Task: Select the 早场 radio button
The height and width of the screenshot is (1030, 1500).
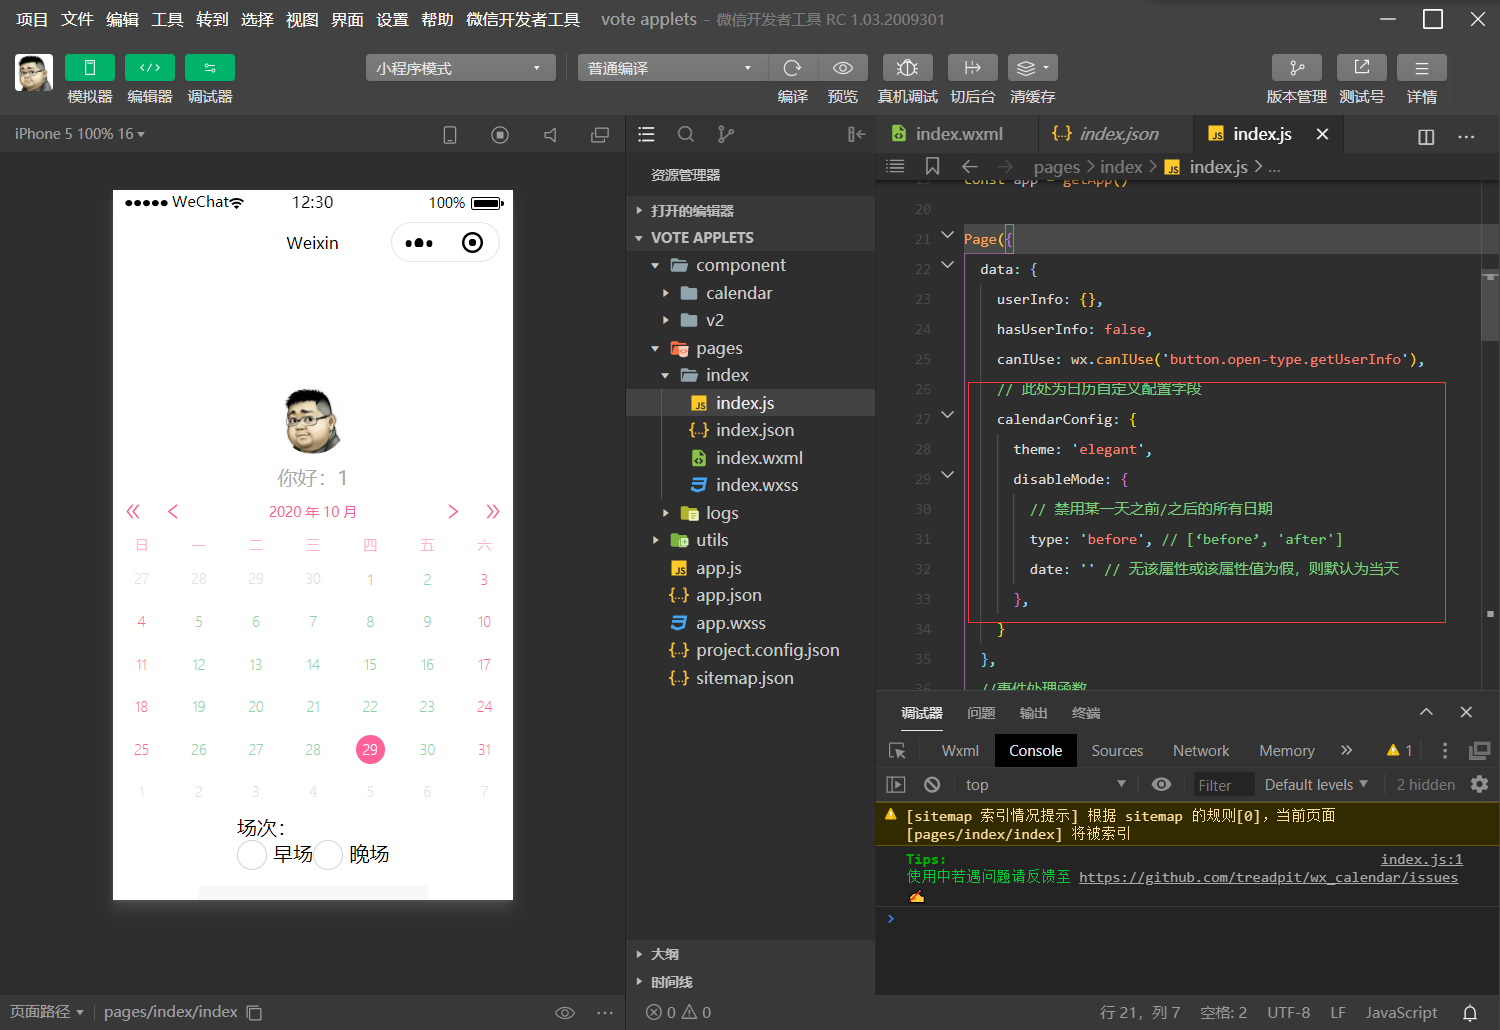Action: (251, 855)
